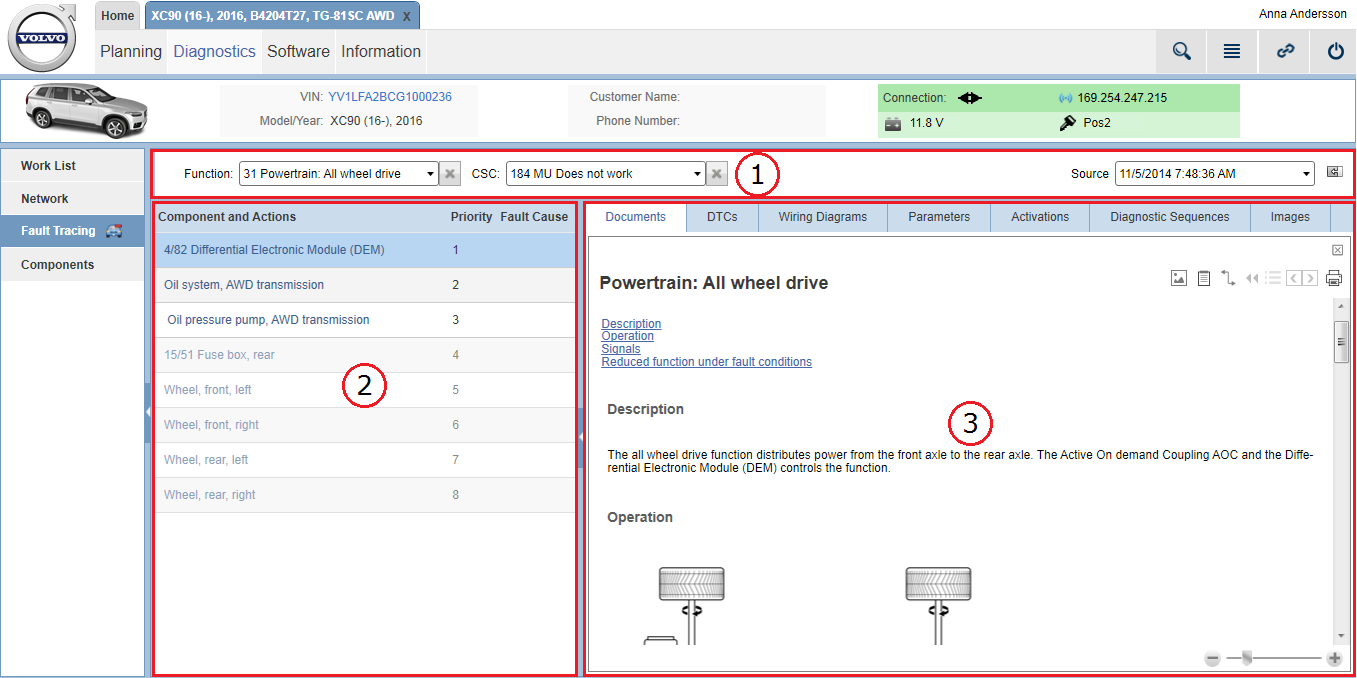
Task: Close the XC90 vehicle tab
Action: 406,16
